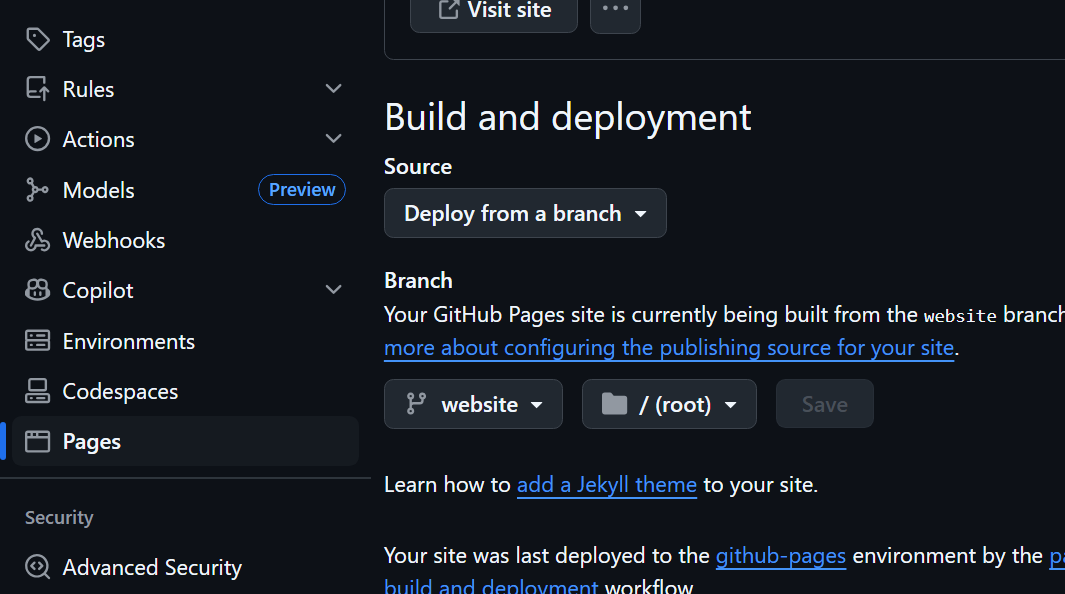Screen dimensions: 1065x594
Task: Click the Copilot icon in sidebar
Action: [37, 291]
